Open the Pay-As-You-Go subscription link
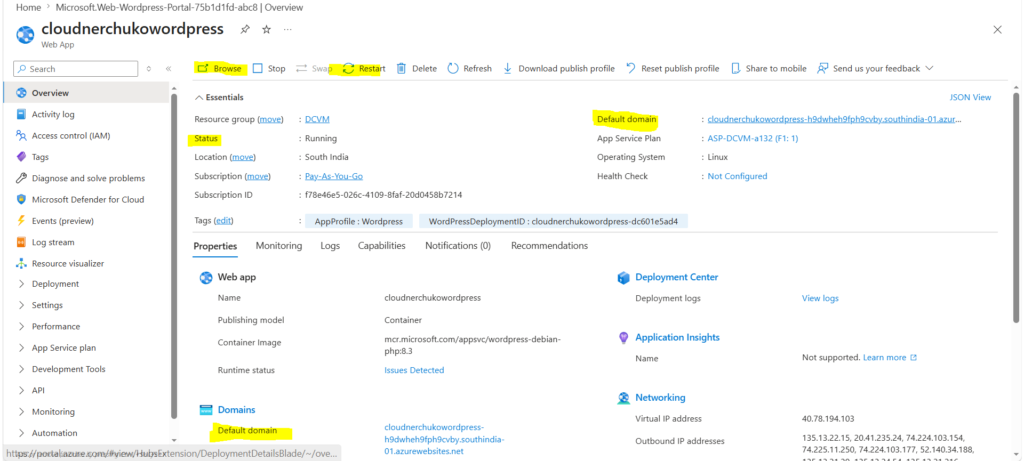1024x461 pixels. [x=334, y=176]
